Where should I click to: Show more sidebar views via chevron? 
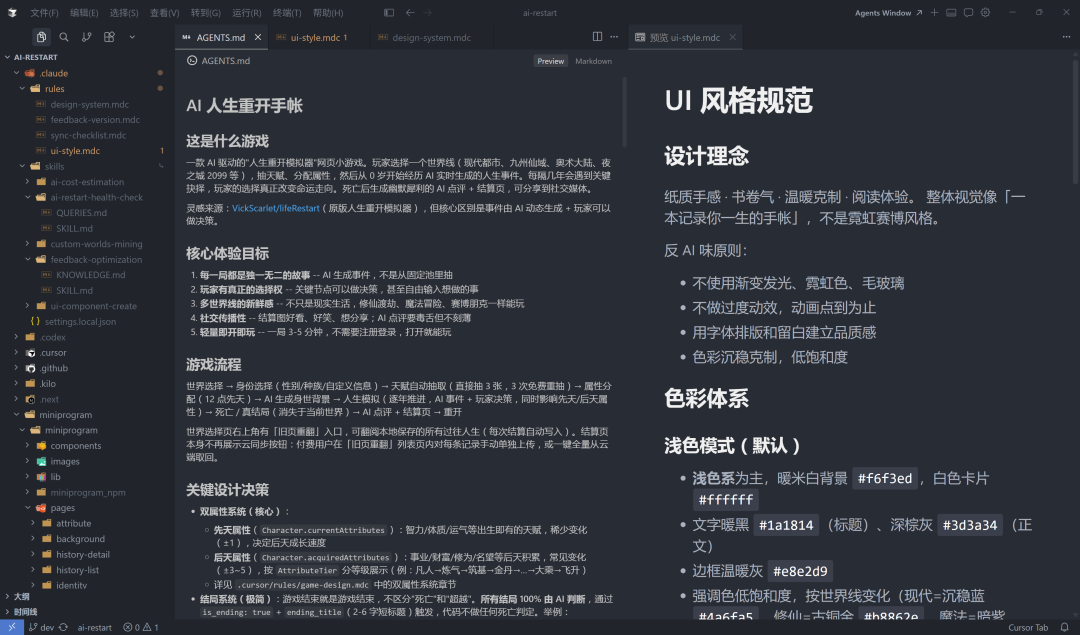click(132, 37)
